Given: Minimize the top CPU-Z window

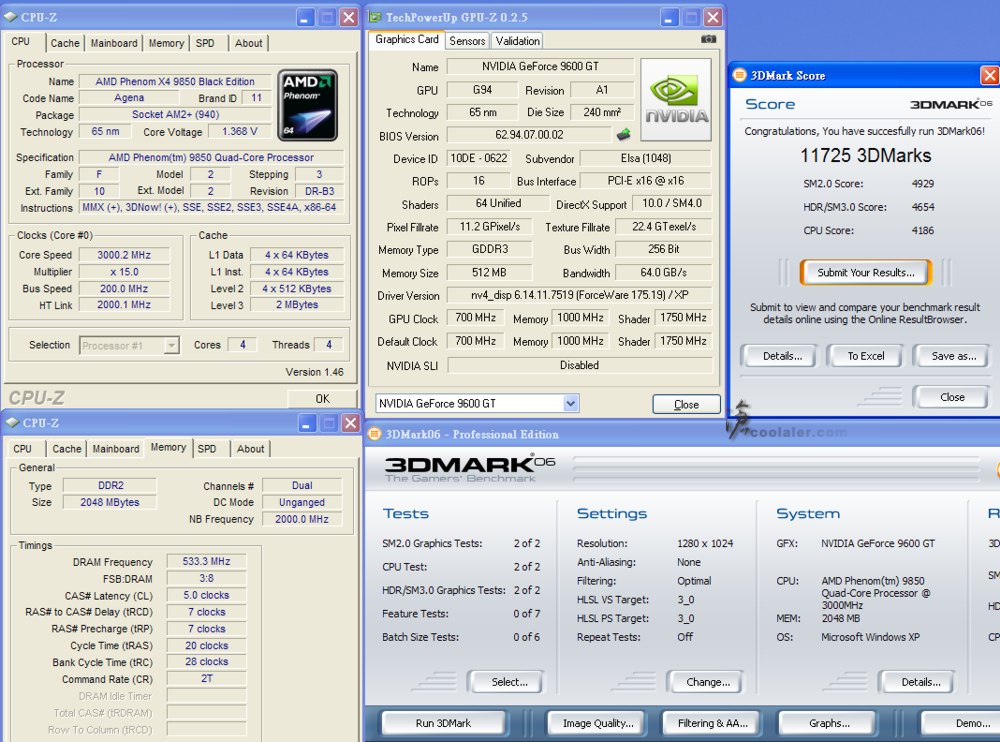Looking at the screenshot, I should tap(305, 17).
